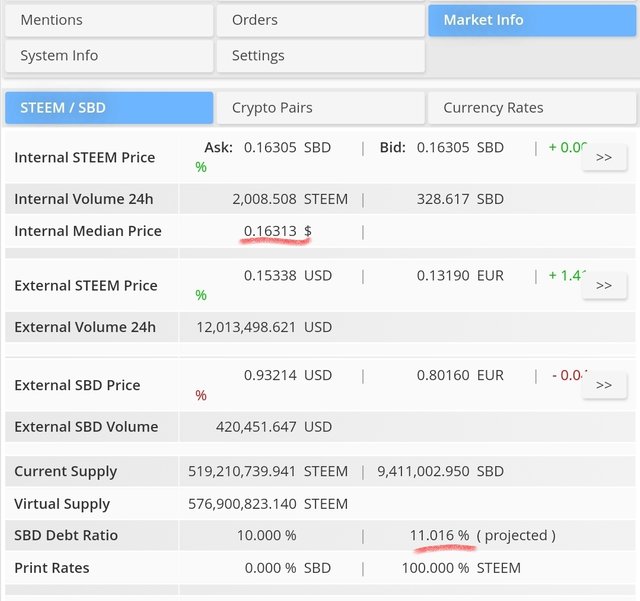Expand External SBD Price details with >> button

(604, 385)
